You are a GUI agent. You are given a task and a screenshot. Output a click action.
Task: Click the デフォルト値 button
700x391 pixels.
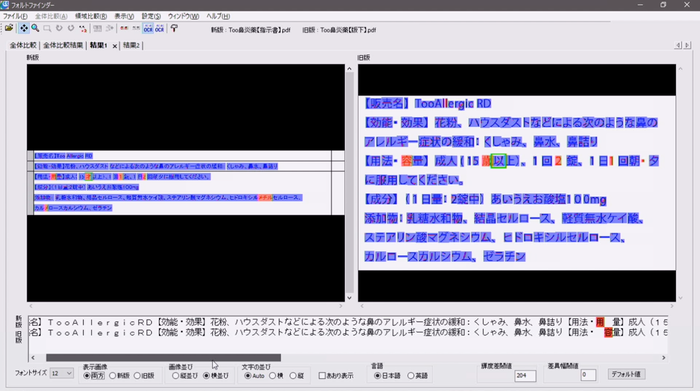click(626, 374)
